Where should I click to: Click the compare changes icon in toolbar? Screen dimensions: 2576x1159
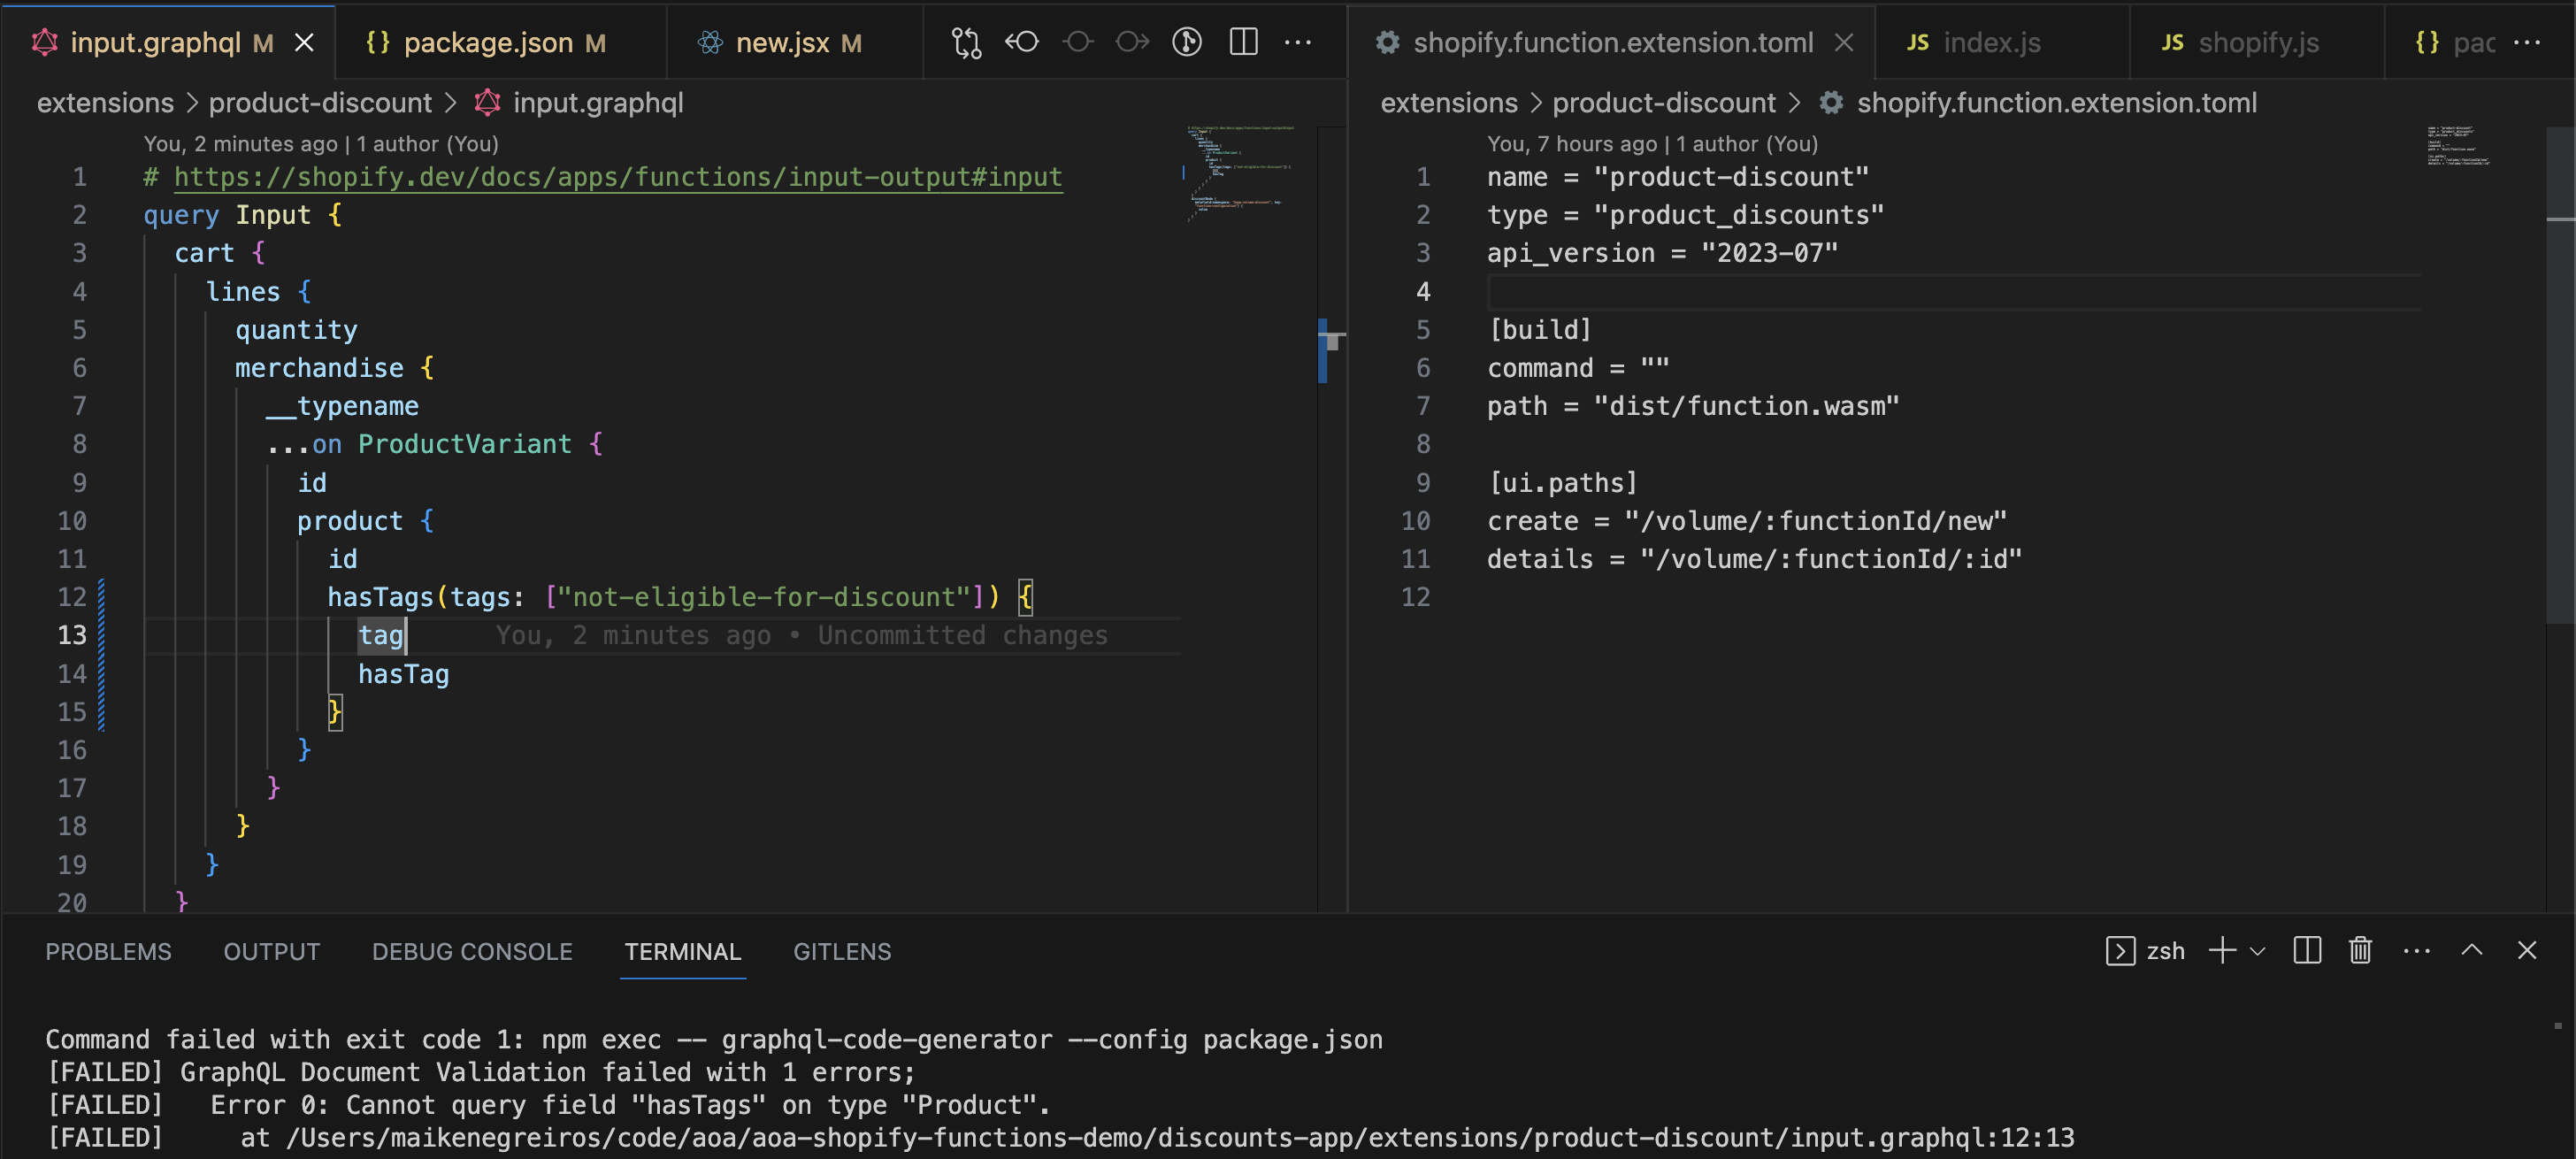point(966,42)
